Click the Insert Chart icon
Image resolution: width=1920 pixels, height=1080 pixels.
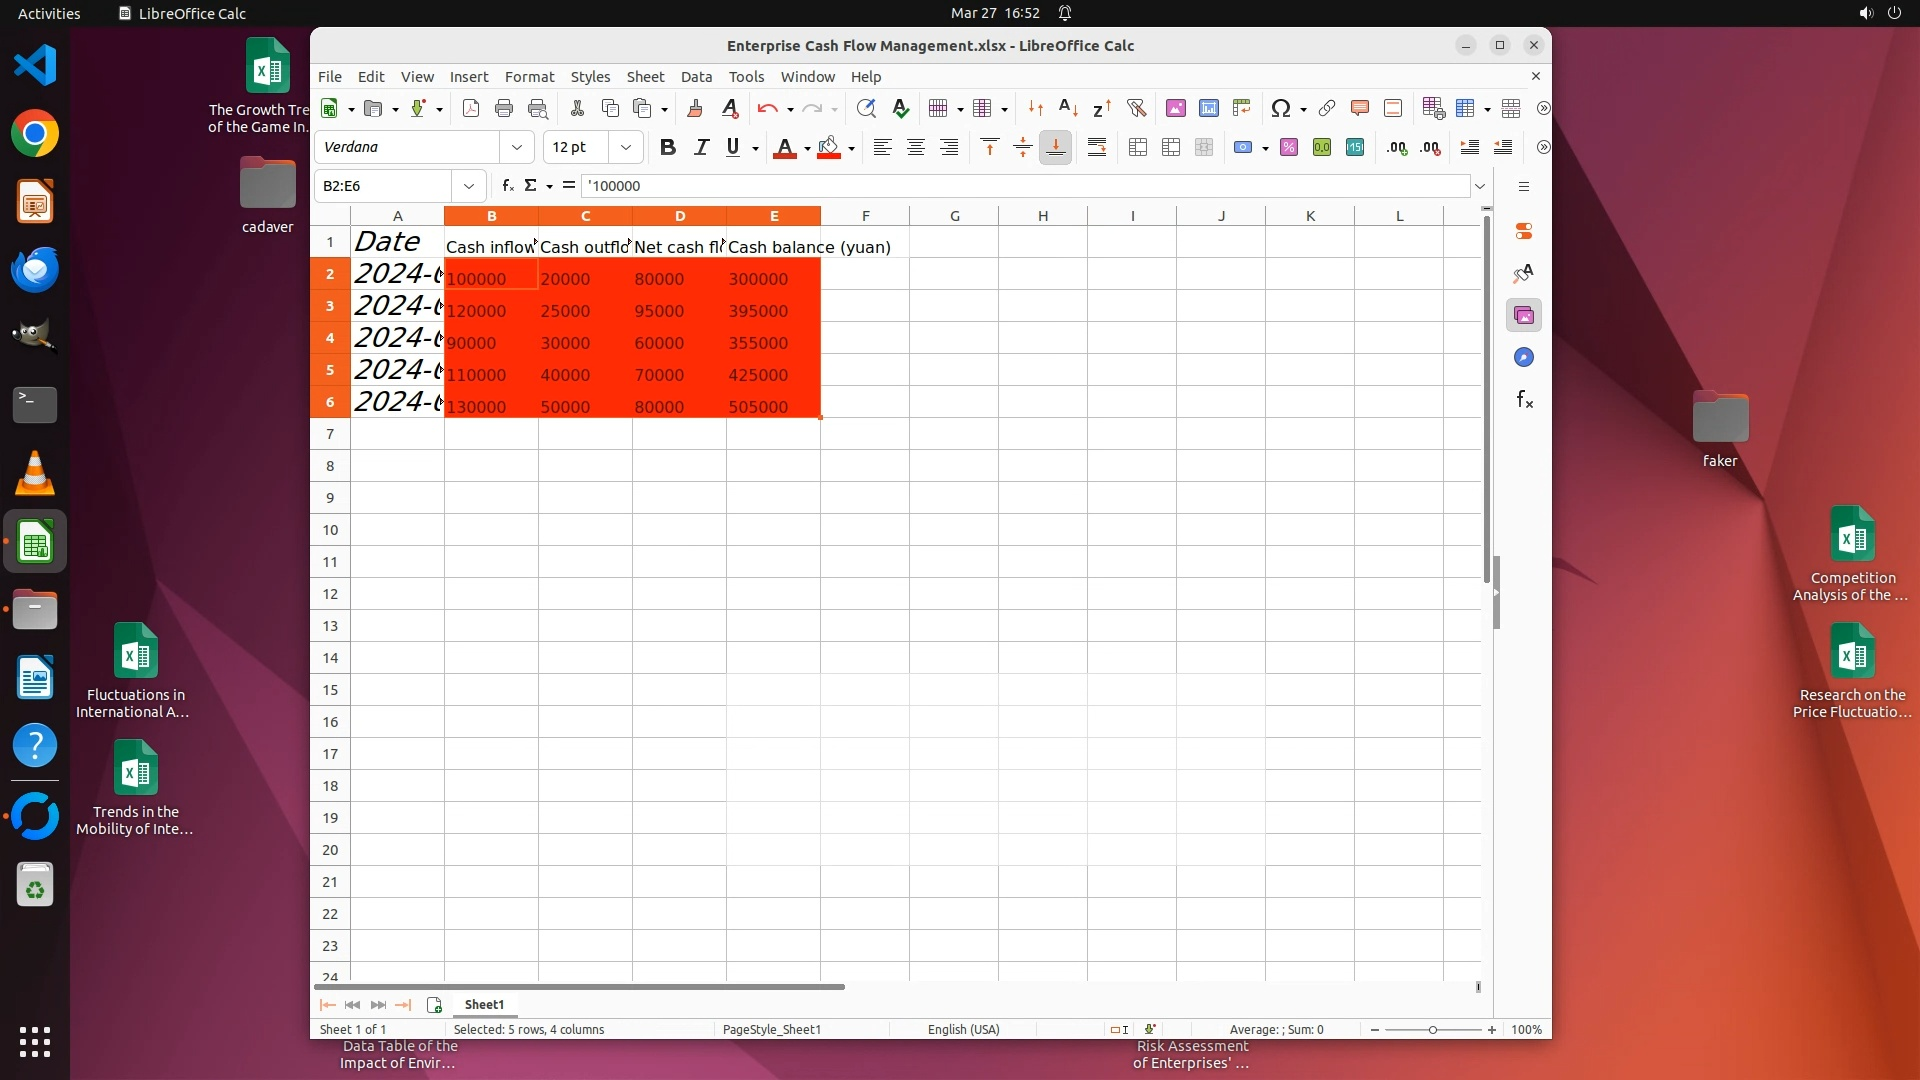[1209, 109]
